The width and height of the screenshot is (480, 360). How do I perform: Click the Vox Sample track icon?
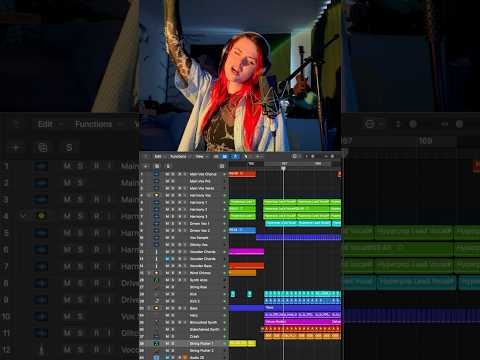coord(156,237)
